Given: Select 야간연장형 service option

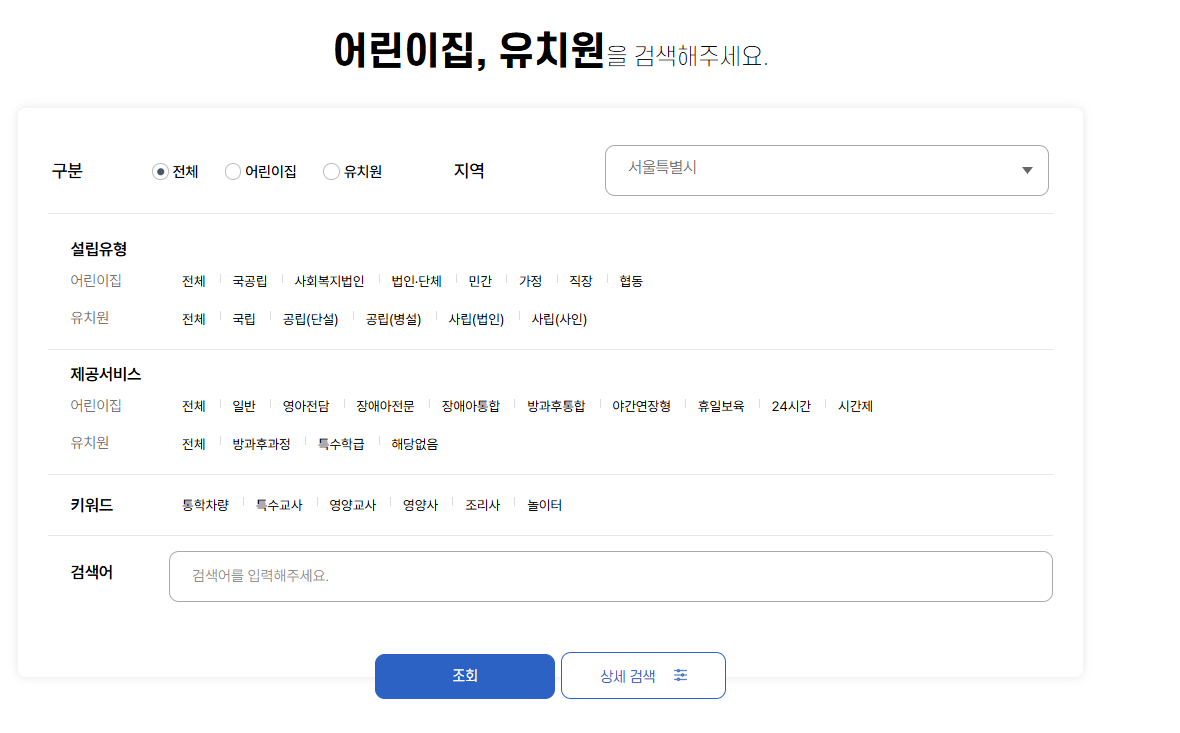Looking at the screenshot, I should 641,406.
